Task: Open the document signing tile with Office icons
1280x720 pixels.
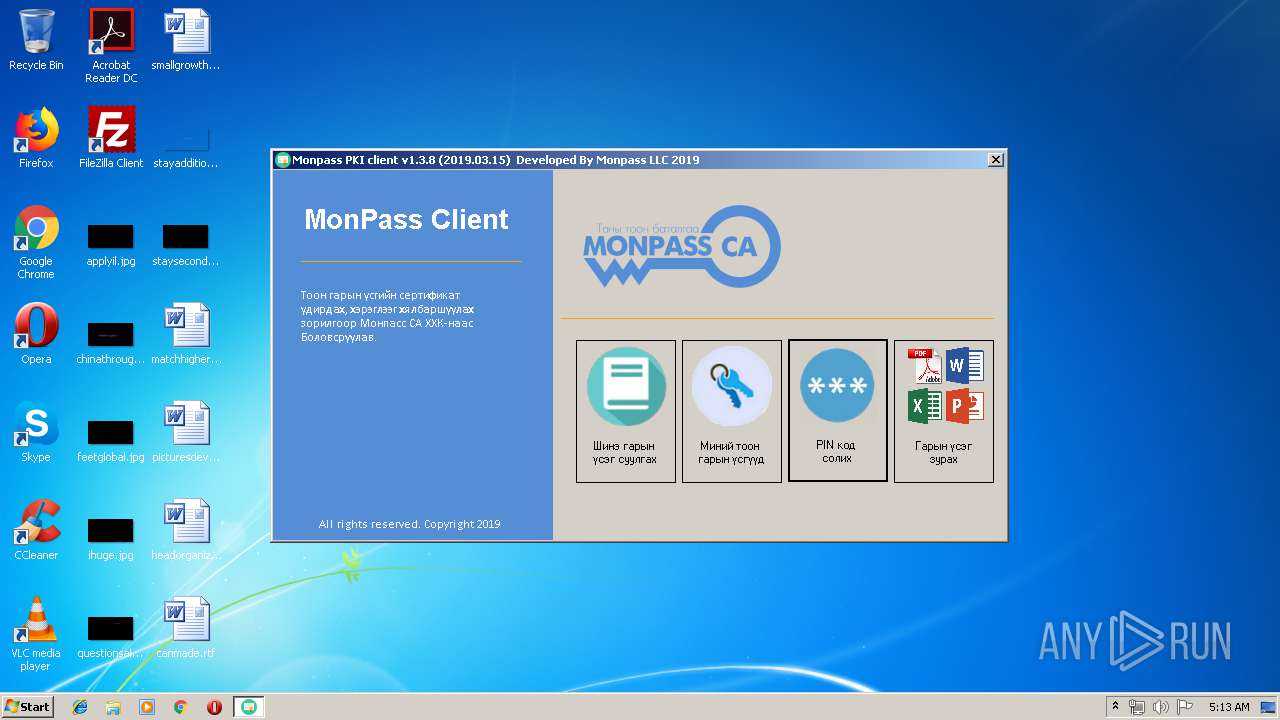Action: (944, 411)
